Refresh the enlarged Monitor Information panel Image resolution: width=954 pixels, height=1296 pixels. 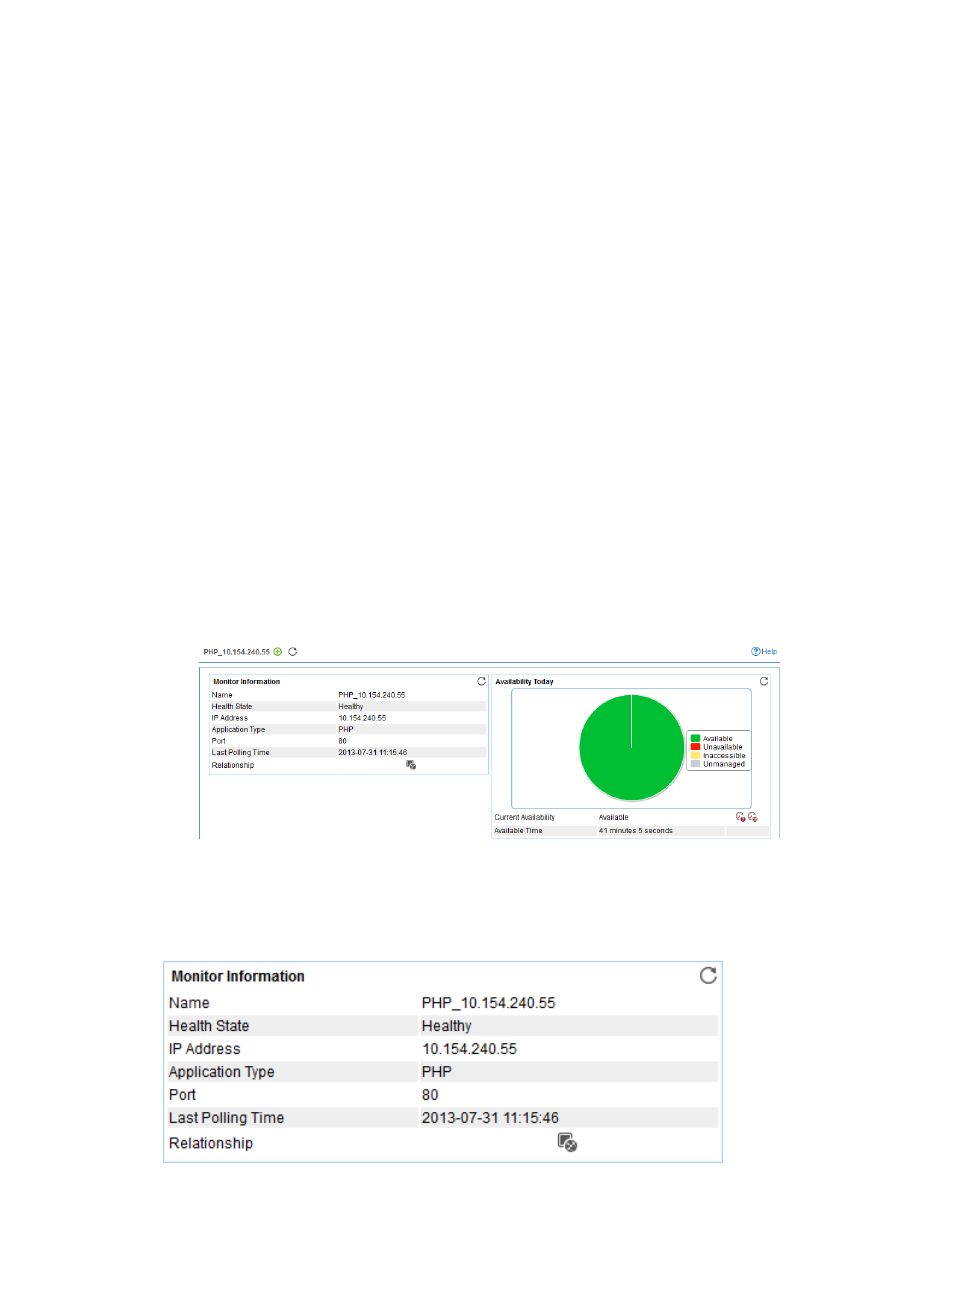(x=708, y=975)
